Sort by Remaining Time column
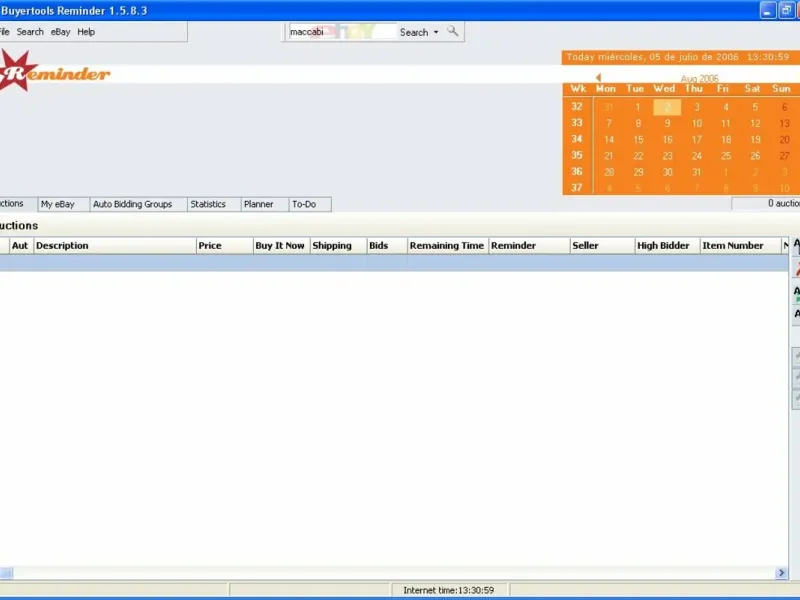This screenshot has height=600, width=800. point(448,245)
